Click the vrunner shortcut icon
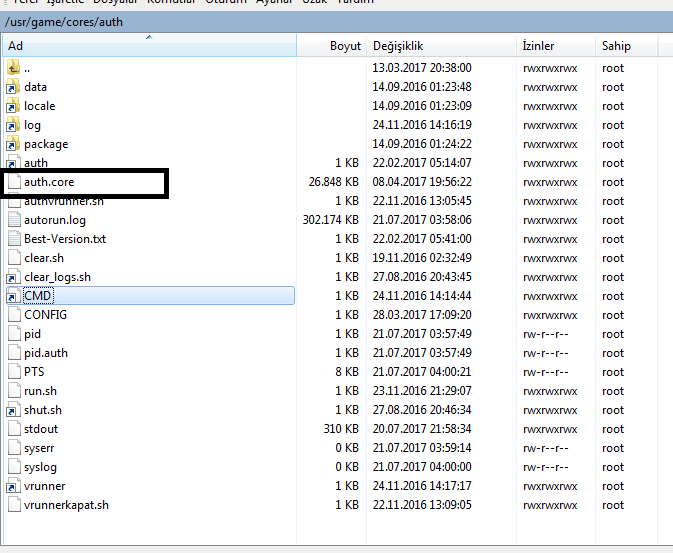The width and height of the screenshot is (673, 553). coord(13,486)
